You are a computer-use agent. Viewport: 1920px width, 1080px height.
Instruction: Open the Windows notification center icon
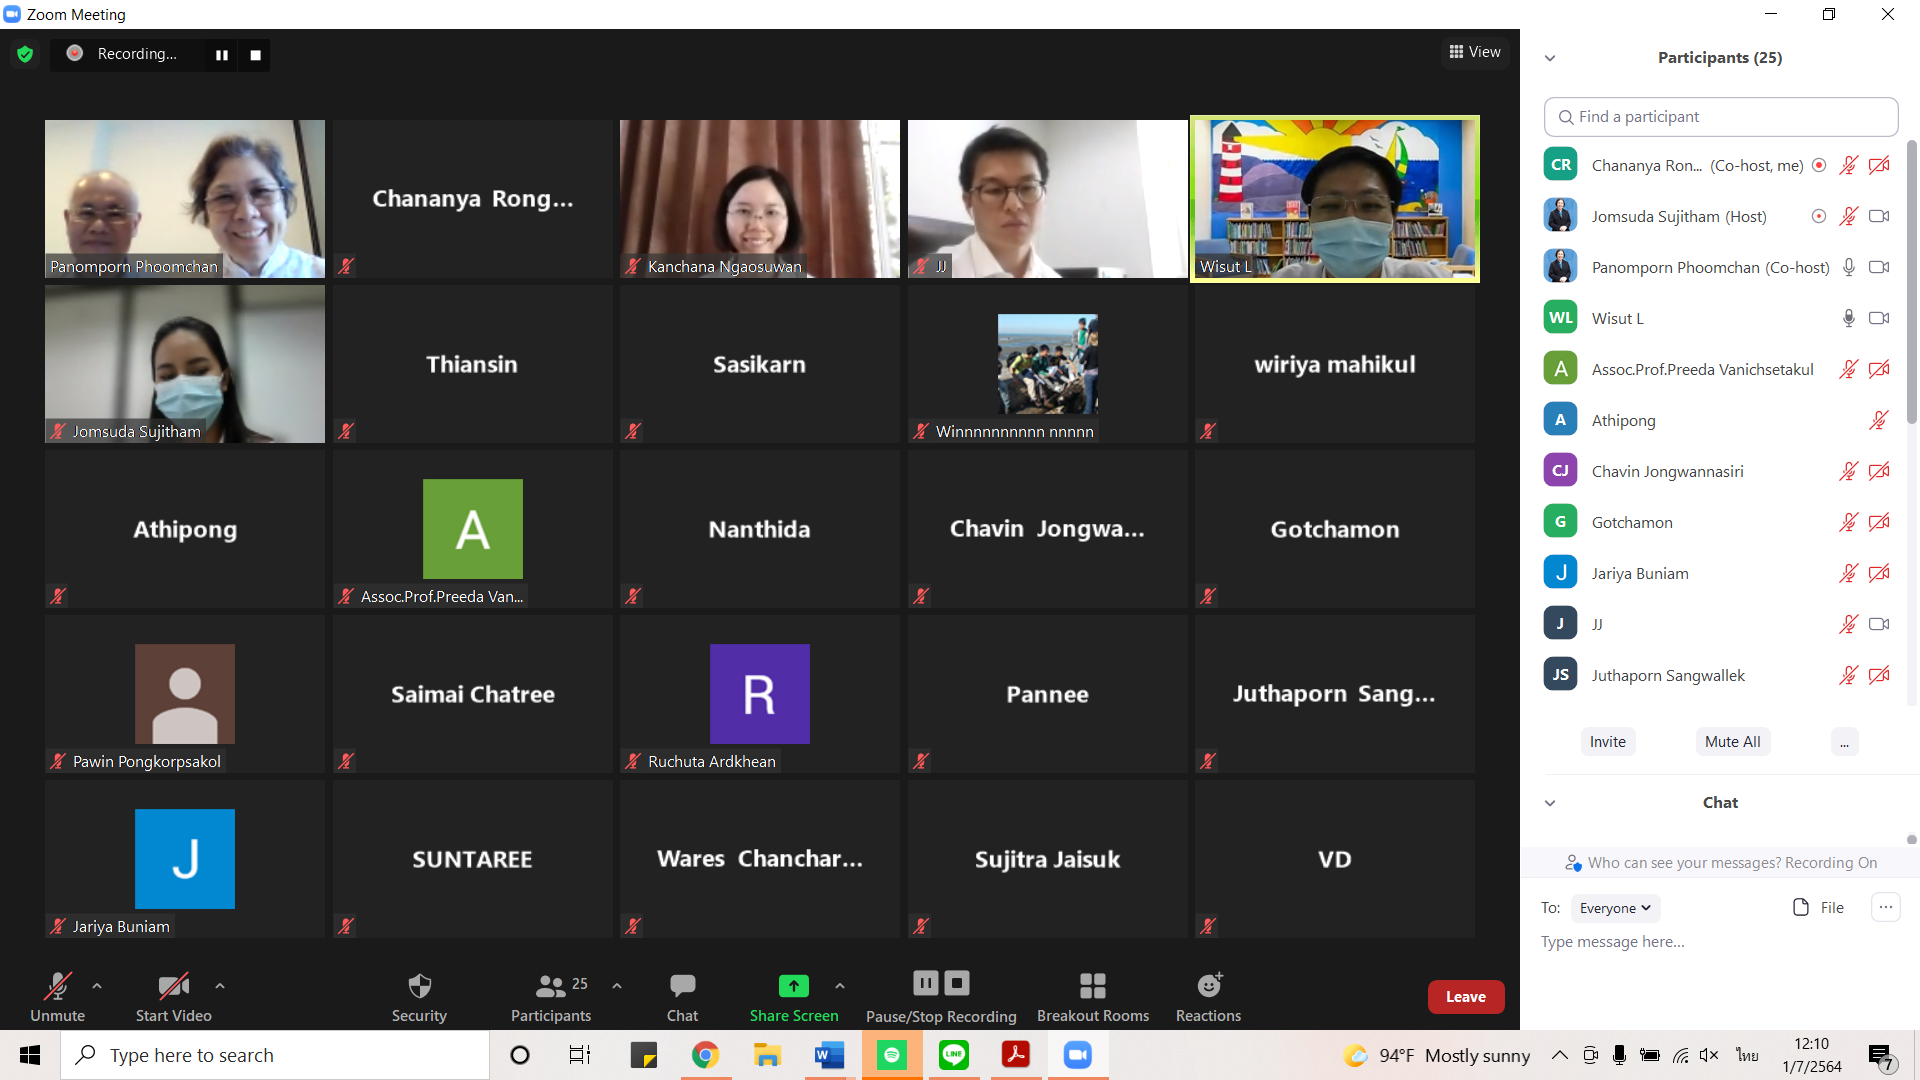[x=1881, y=1056]
